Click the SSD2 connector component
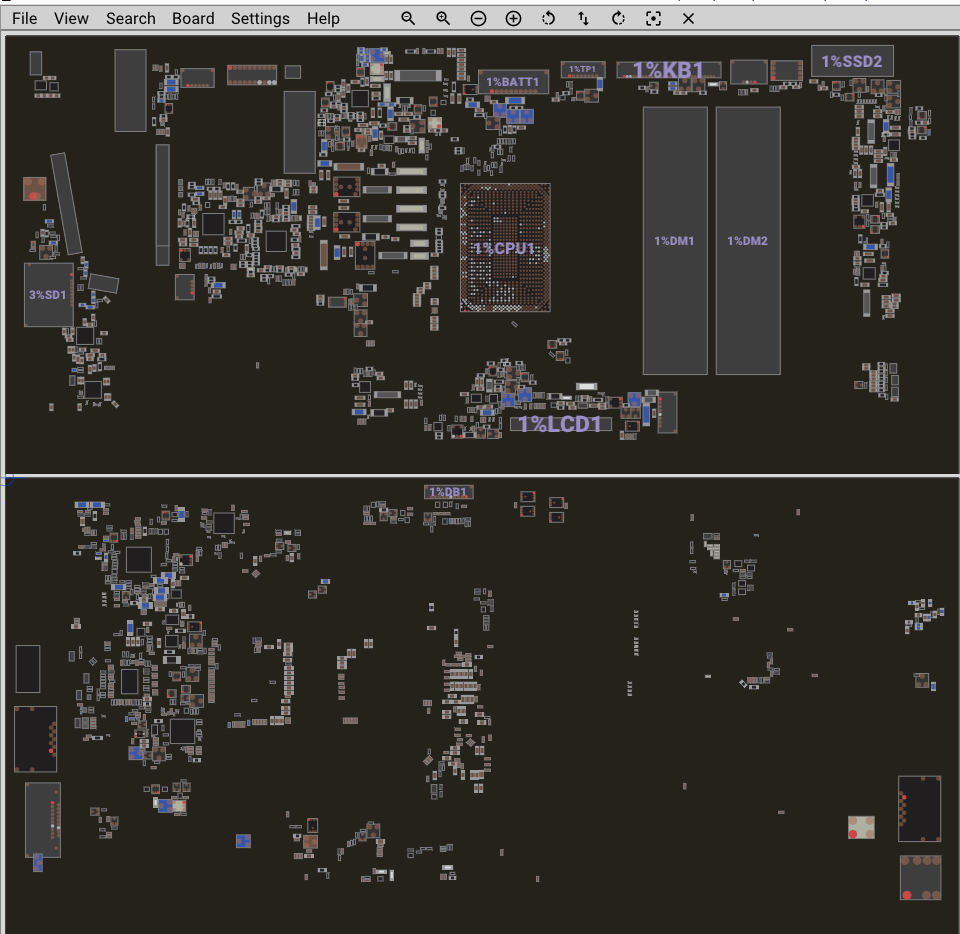Viewport: 960px width, 934px height. click(852, 61)
